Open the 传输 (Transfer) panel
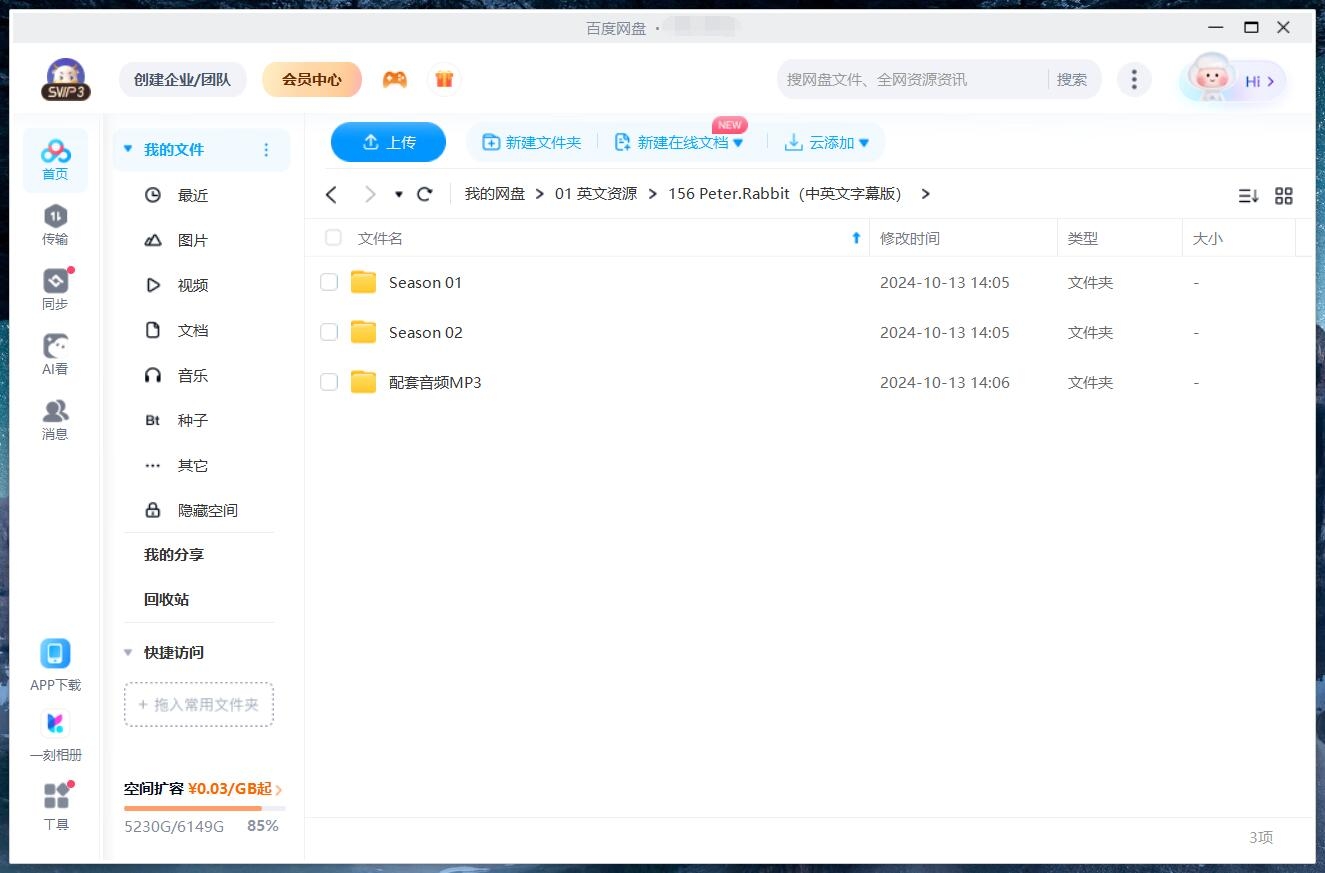 click(55, 222)
